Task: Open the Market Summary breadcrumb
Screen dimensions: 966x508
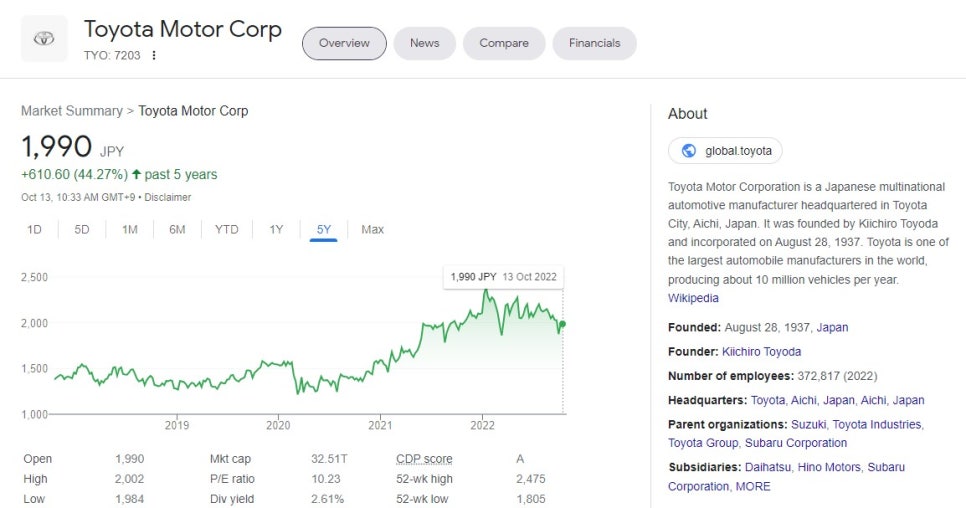Action: pyautogui.click(x=72, y=111)
